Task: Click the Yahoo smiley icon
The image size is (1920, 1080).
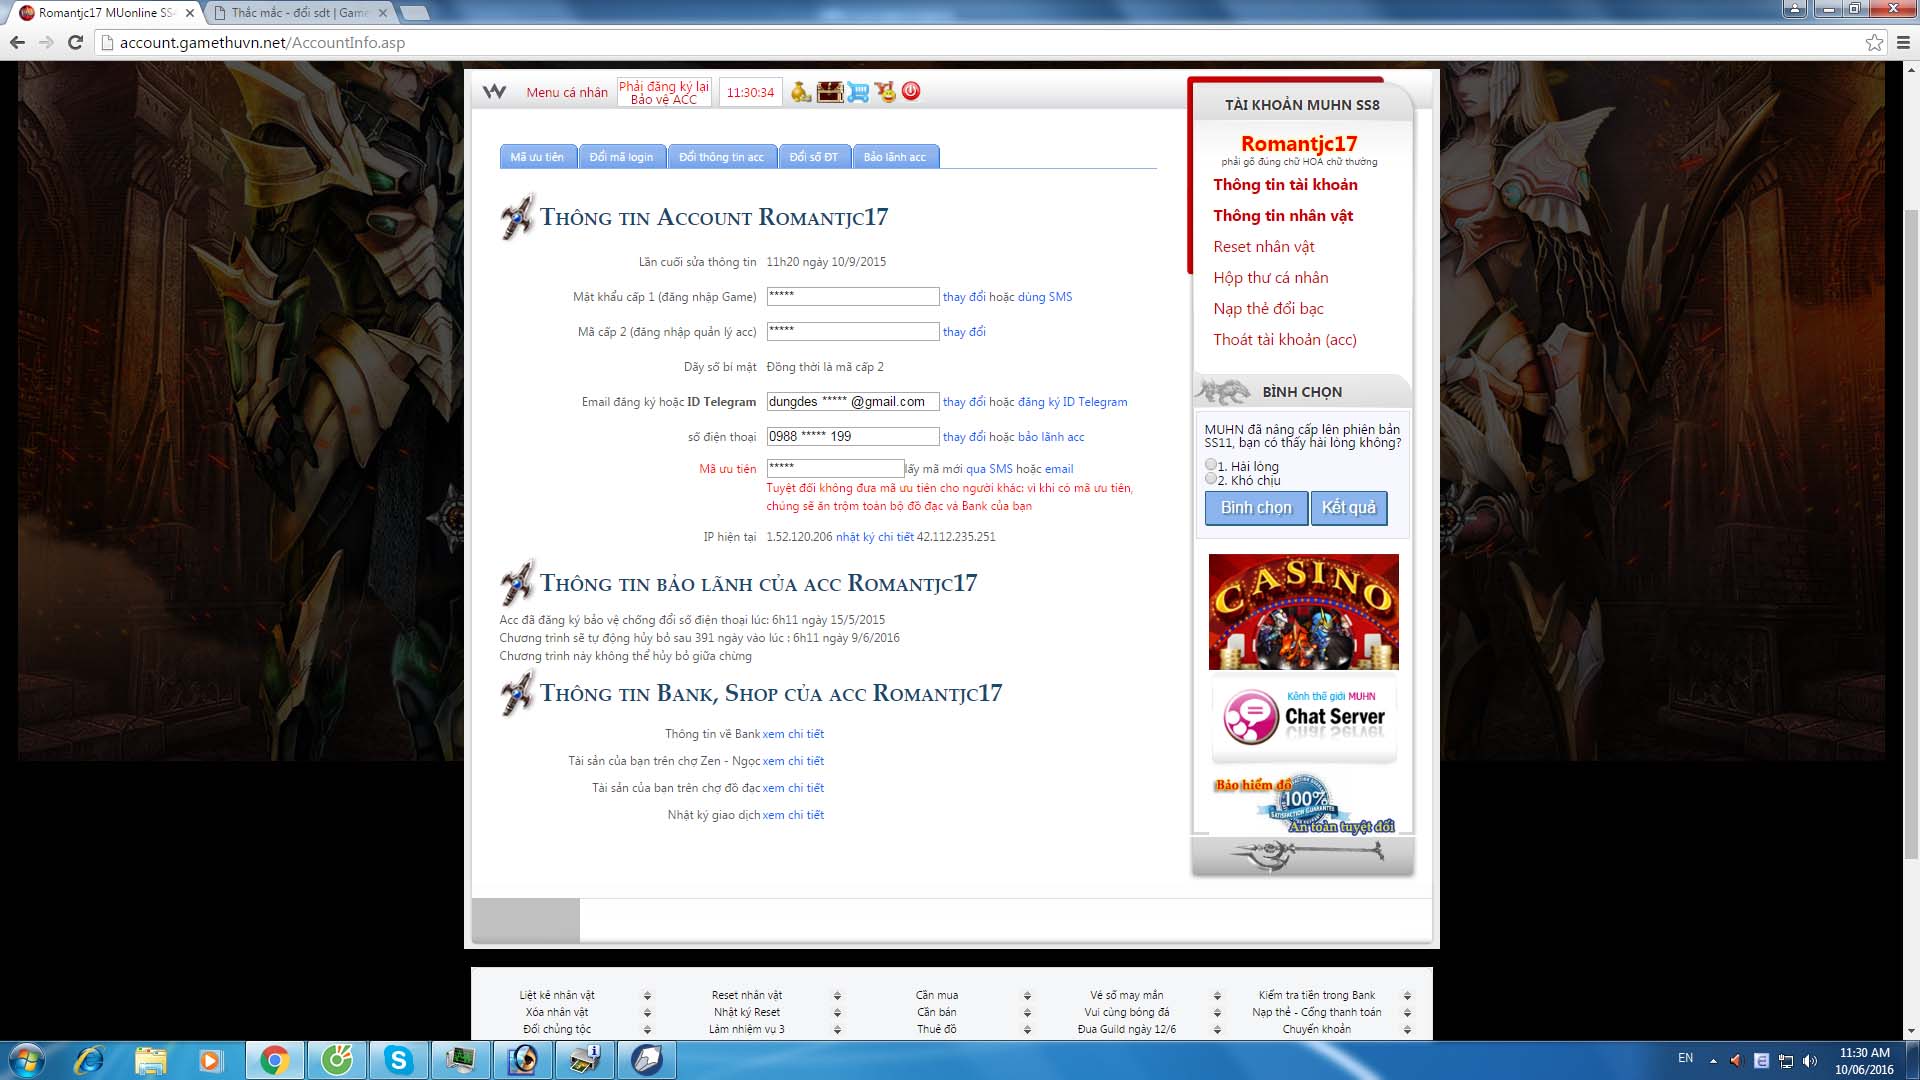Action: 885,92
